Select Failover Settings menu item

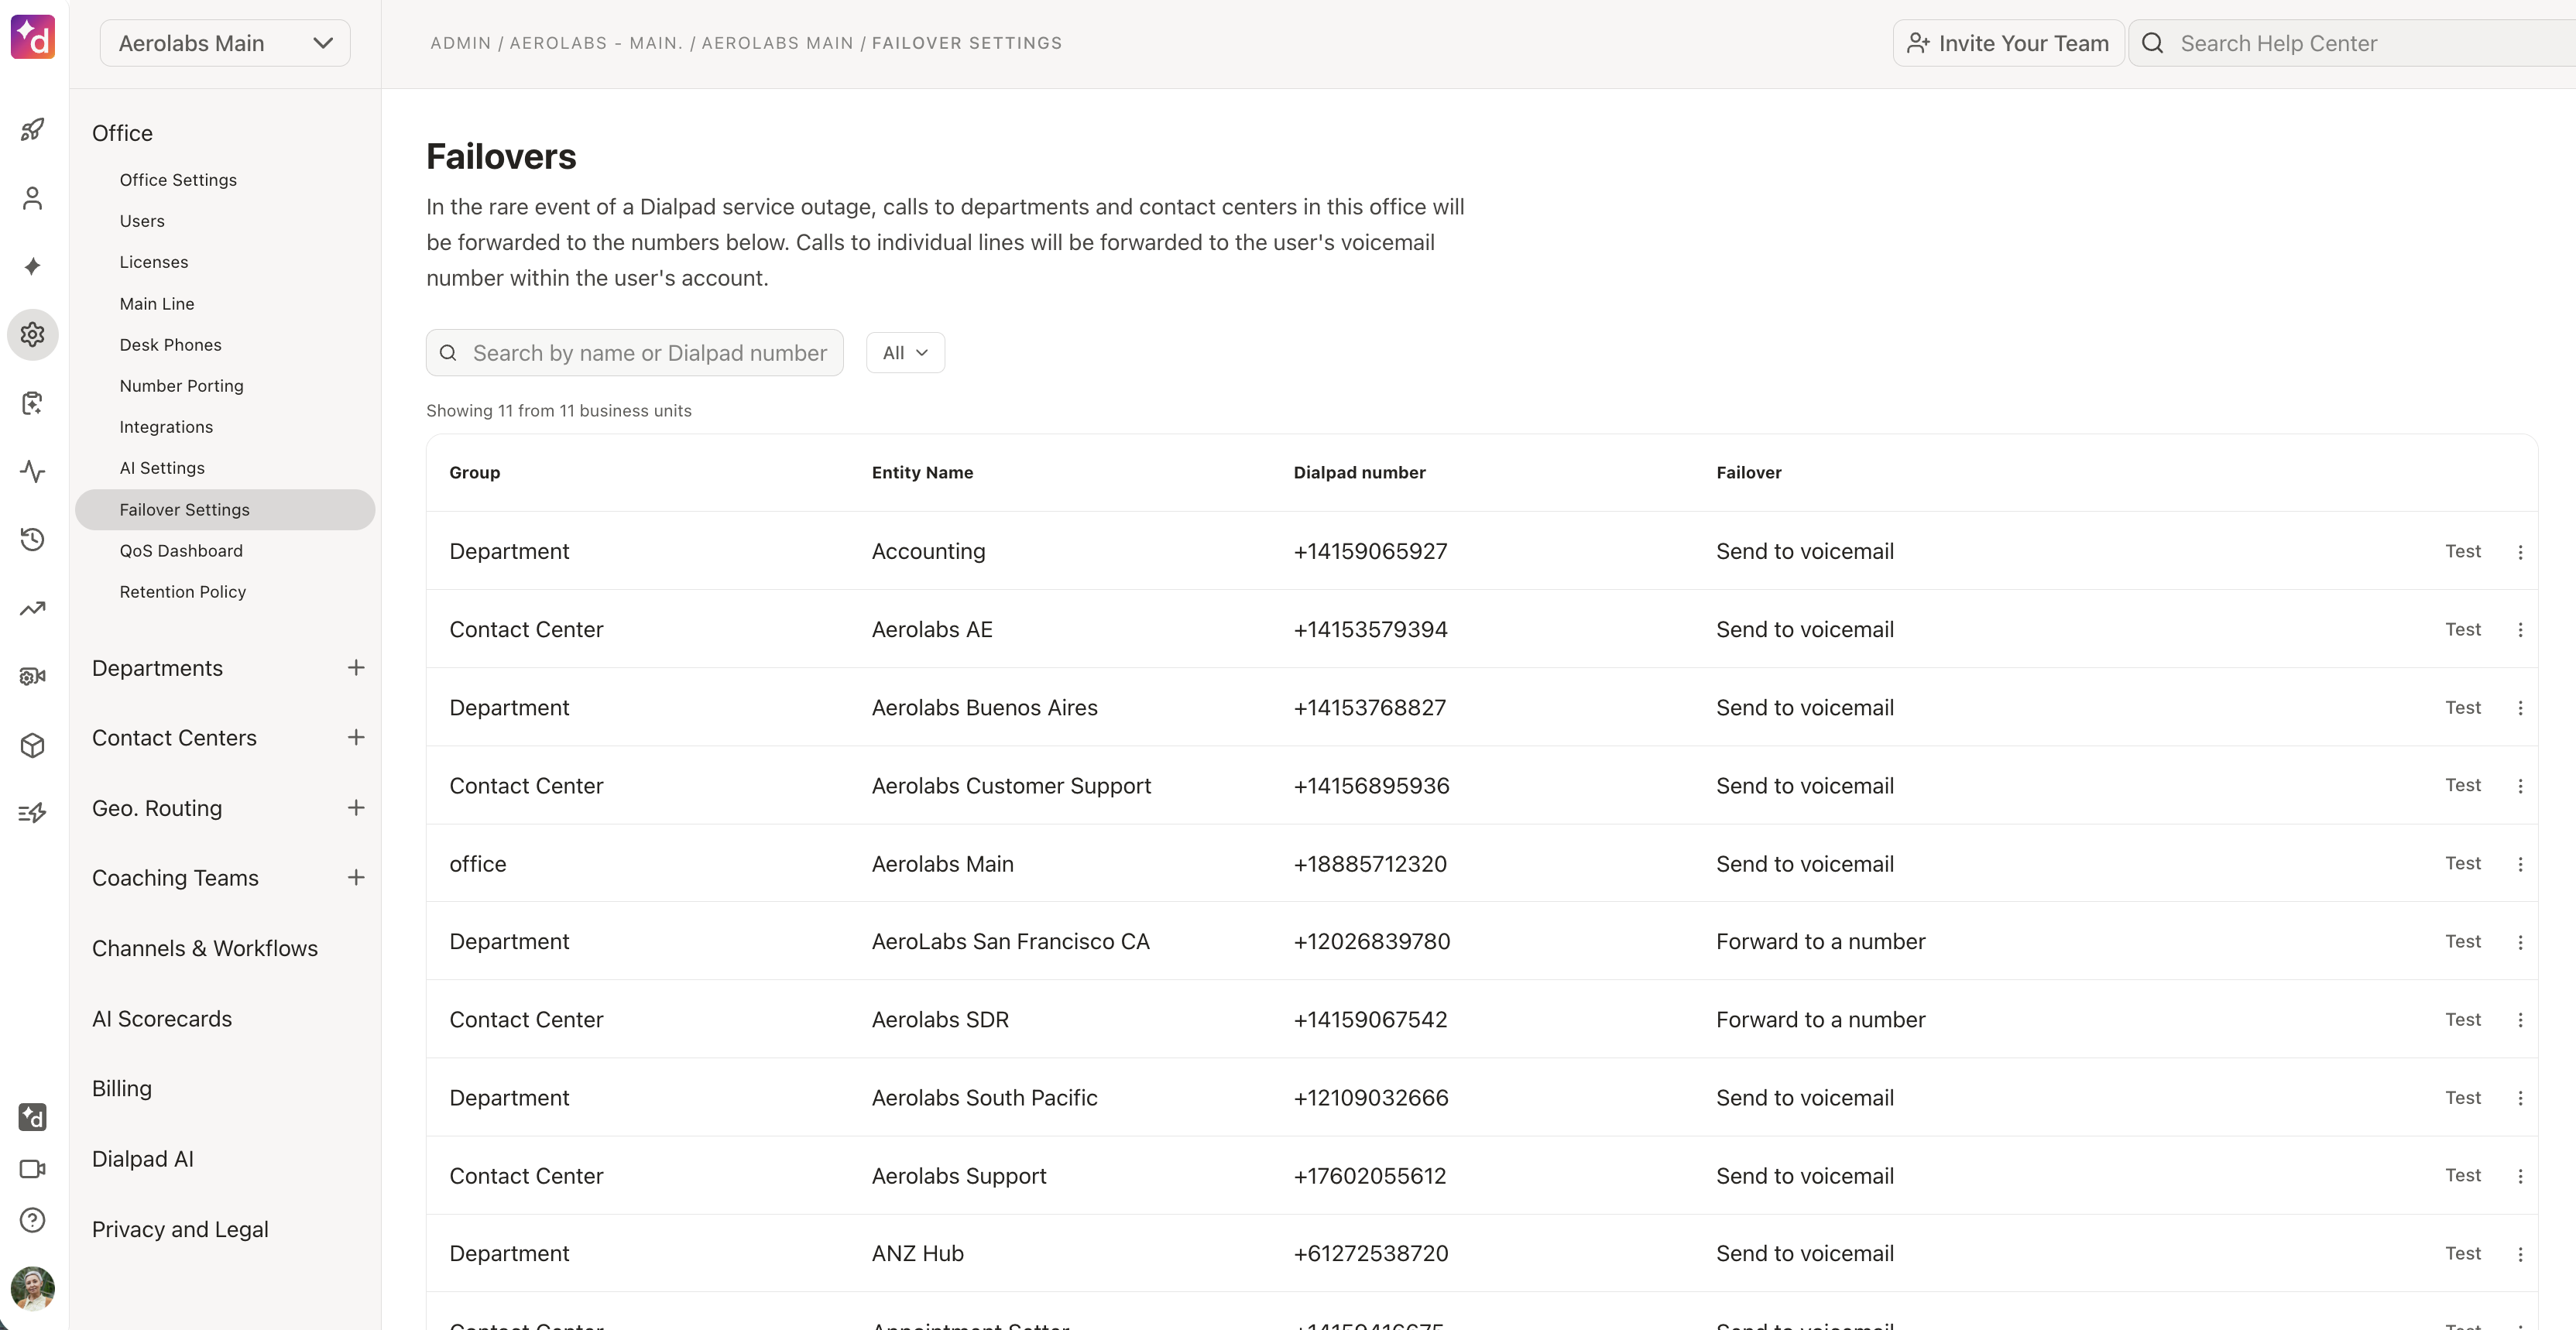pos(225,510)
